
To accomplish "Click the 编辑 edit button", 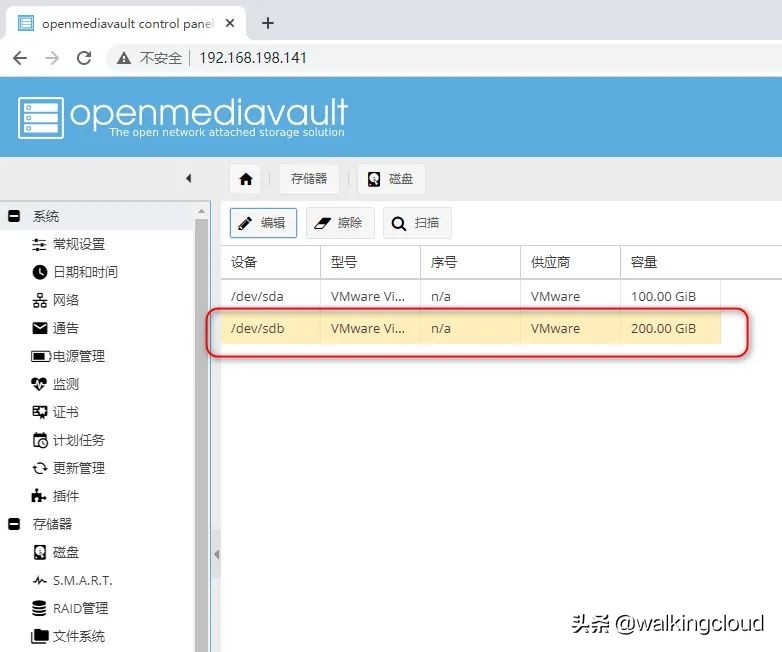I will pyautogui.click(x=263, y=222).
